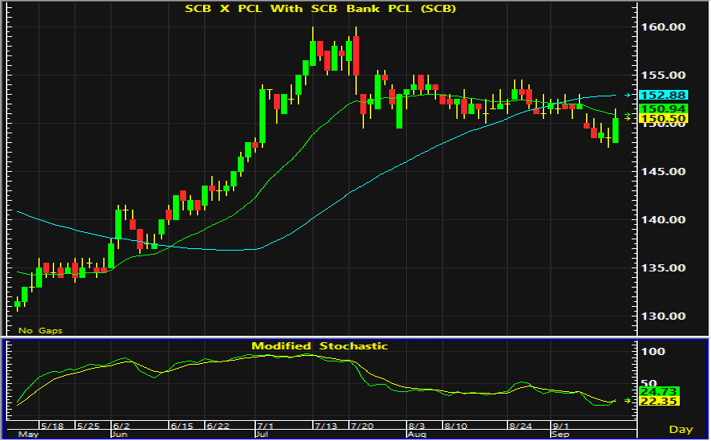Screen dimensions: 711x441
Task: Click the Modified Stochastic panel title
Action: click(x=320, y=346)
